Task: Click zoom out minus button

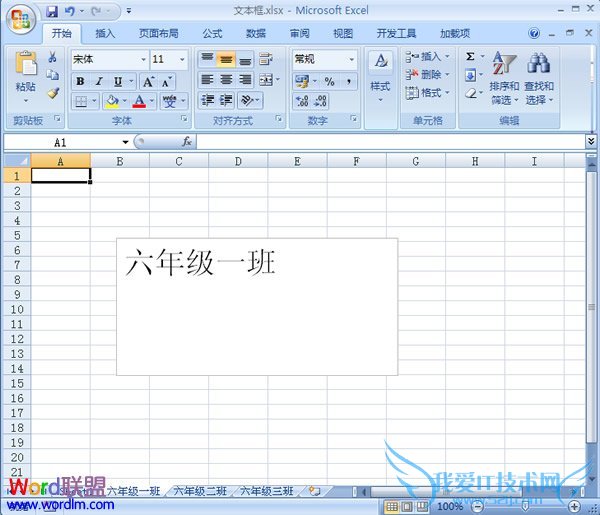Action: (477, 507)
